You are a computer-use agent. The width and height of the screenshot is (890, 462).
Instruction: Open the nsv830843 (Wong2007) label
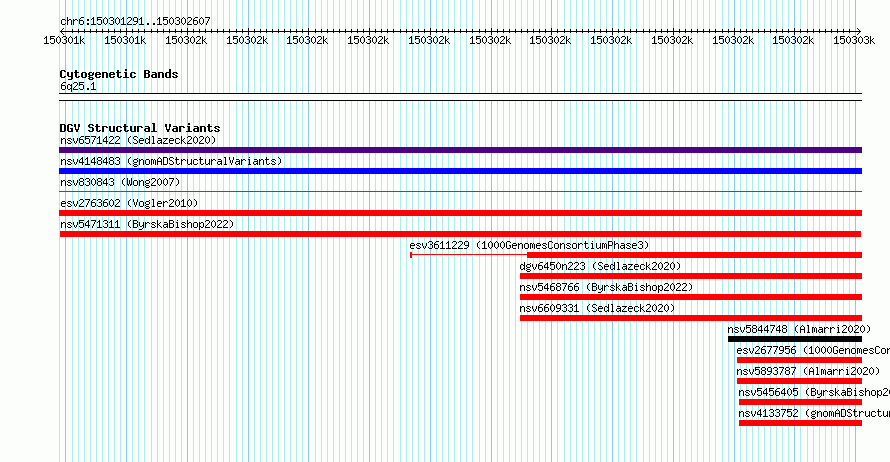(120, 182)
